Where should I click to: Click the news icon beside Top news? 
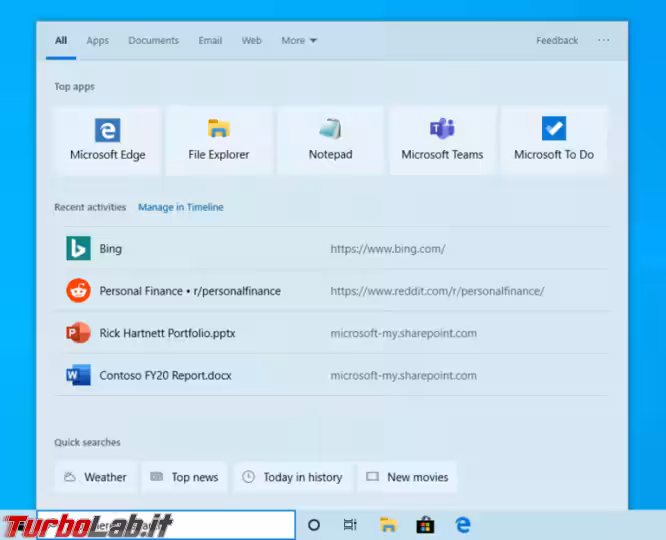(x=157, y=476)
